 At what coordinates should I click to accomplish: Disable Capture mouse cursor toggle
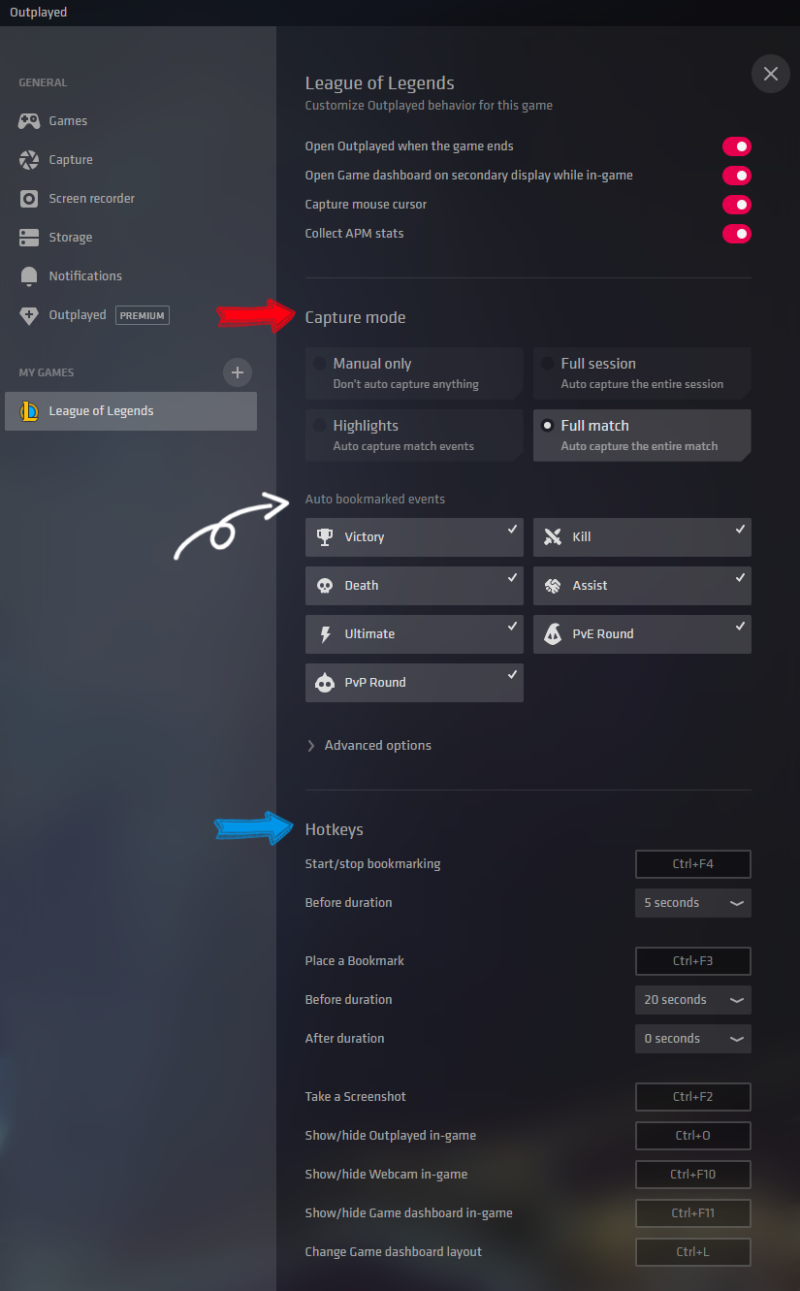[737, 205]
